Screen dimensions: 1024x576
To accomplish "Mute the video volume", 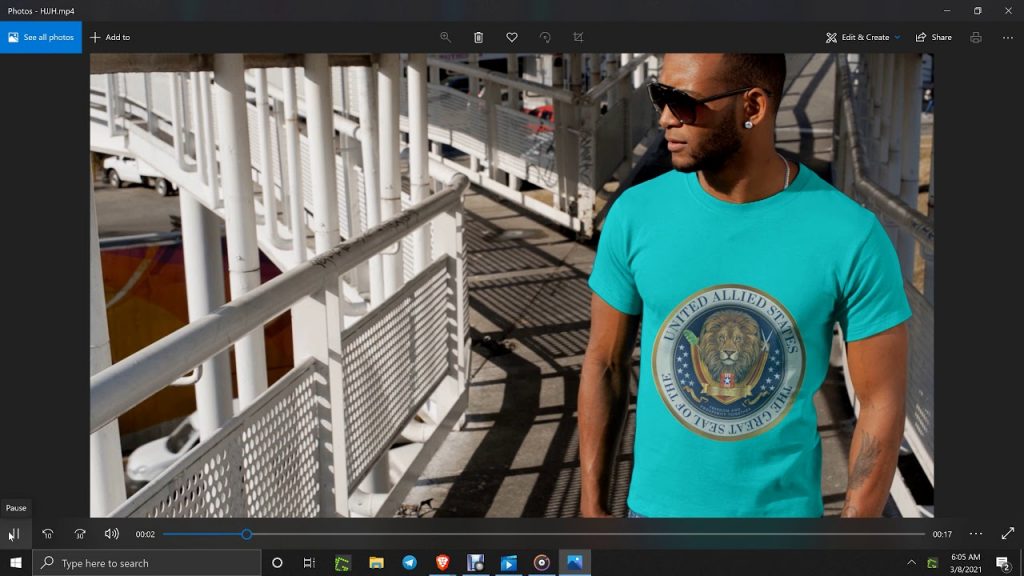I will pyautogui.click(x=112, y=534).
